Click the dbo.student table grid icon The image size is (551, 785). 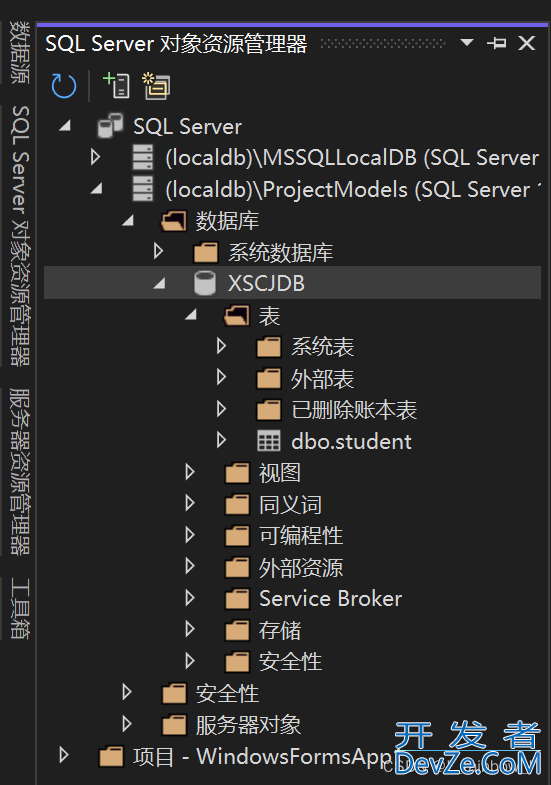tap(269, 441)
